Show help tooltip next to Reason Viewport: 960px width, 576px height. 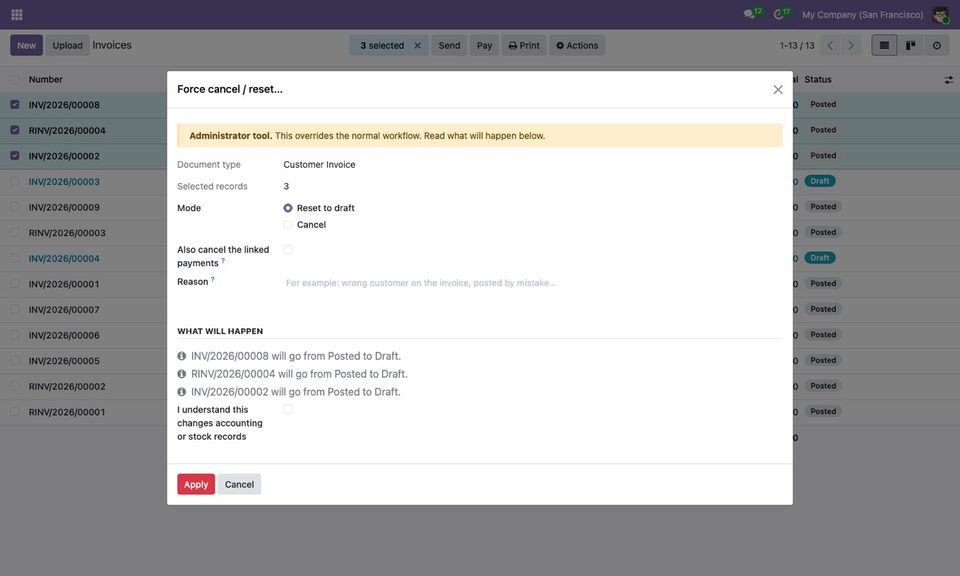coord(212,280)
